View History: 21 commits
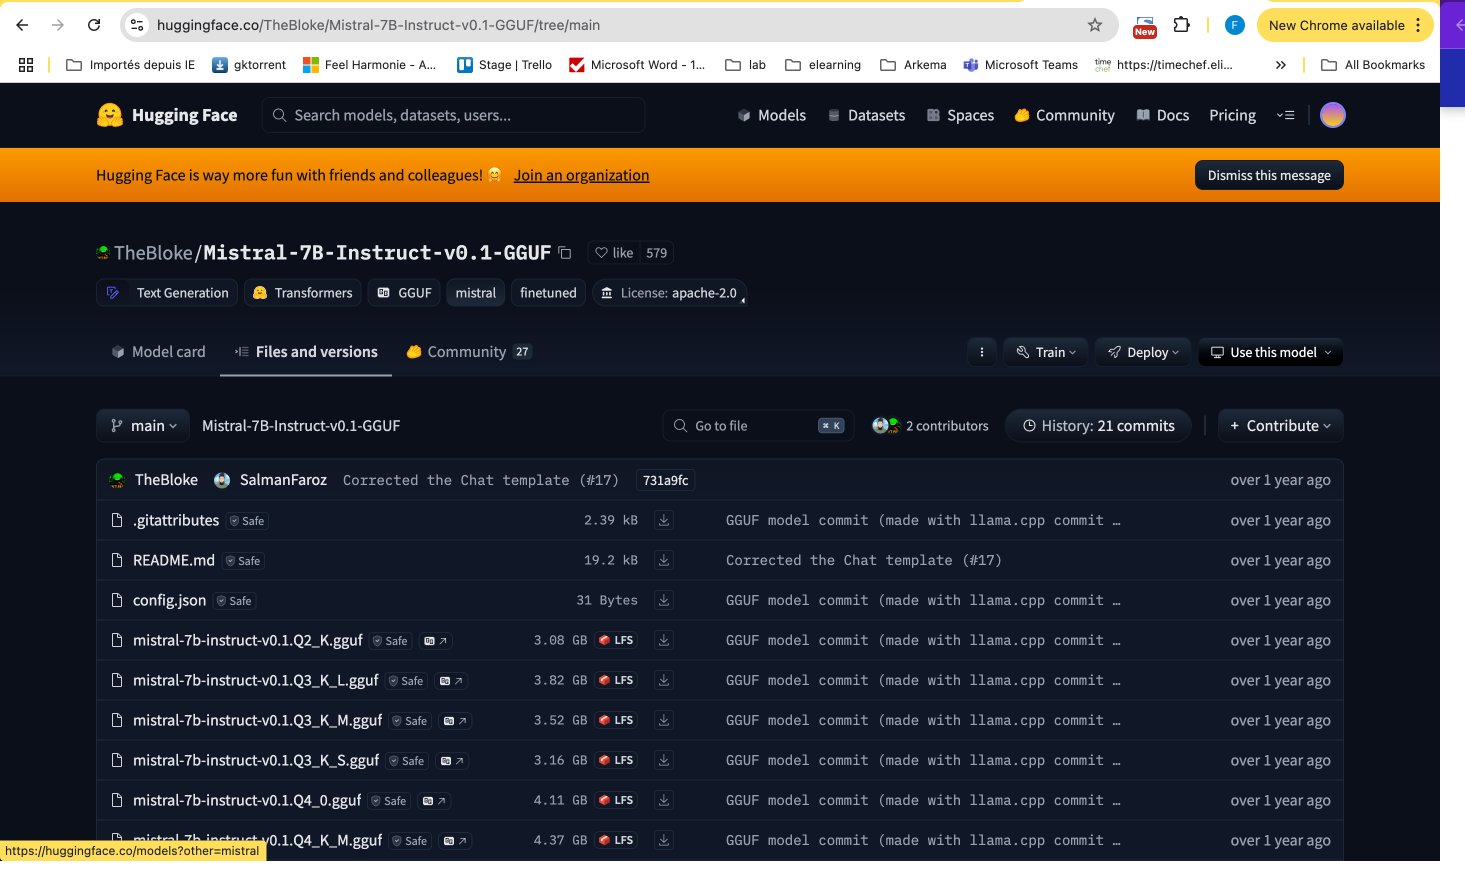This screenshot has height=881, width=1465. click(1098, 426)
